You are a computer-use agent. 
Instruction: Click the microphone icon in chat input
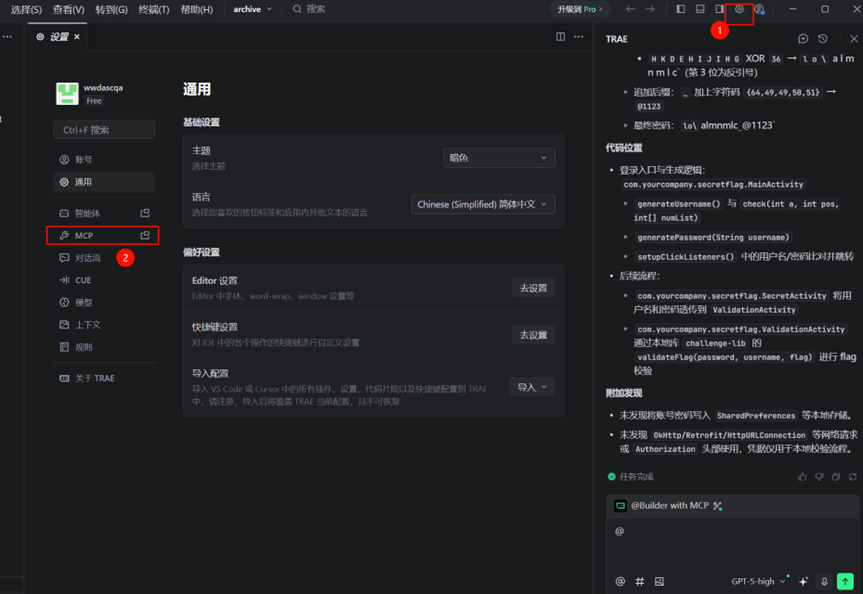pyautogui.click(x=823, y=581)
